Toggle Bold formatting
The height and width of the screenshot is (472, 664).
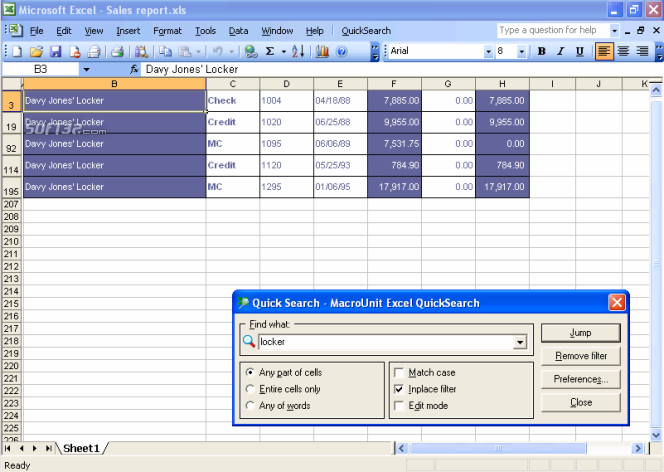click(x=541, y=52)
